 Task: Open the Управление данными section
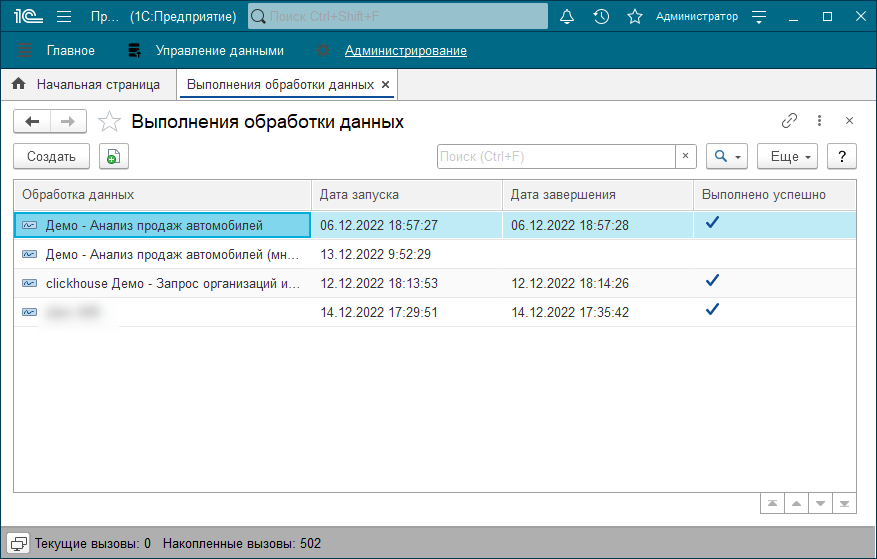[220, 50]
